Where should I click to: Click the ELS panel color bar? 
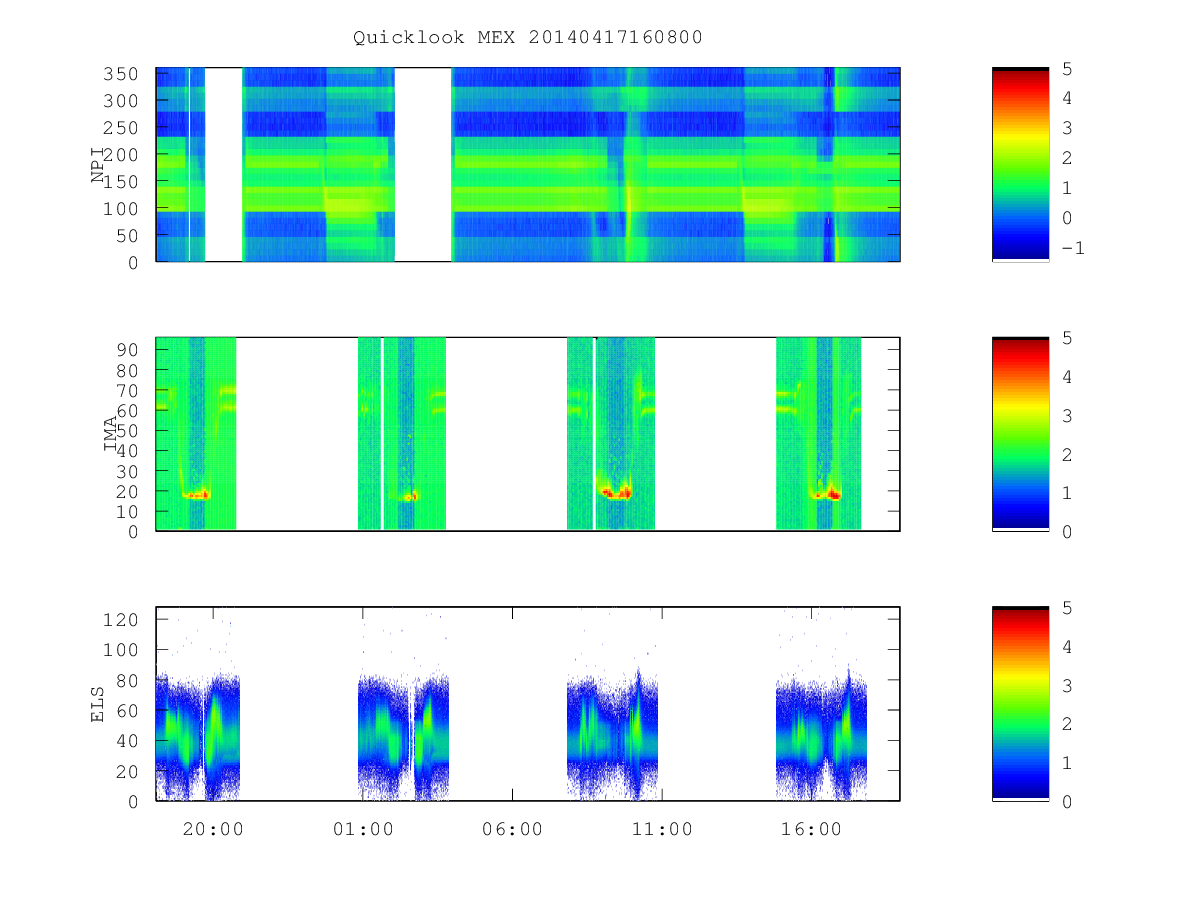click(1020, 704)
